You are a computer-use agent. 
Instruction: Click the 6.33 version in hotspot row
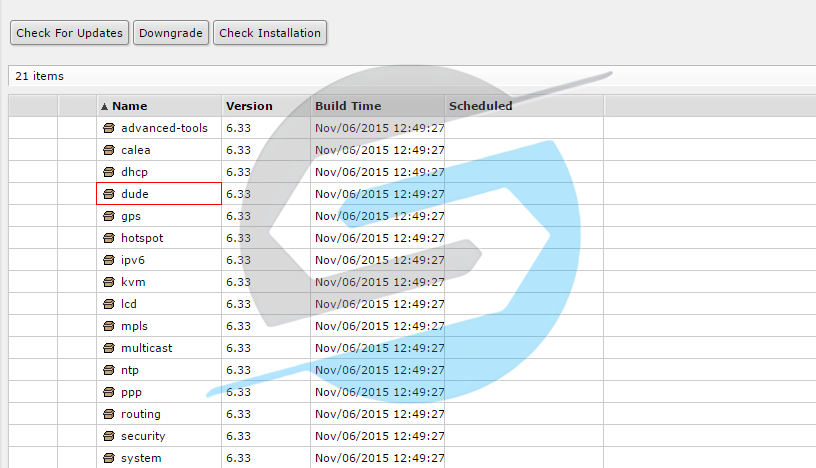[x=238, y=238]
